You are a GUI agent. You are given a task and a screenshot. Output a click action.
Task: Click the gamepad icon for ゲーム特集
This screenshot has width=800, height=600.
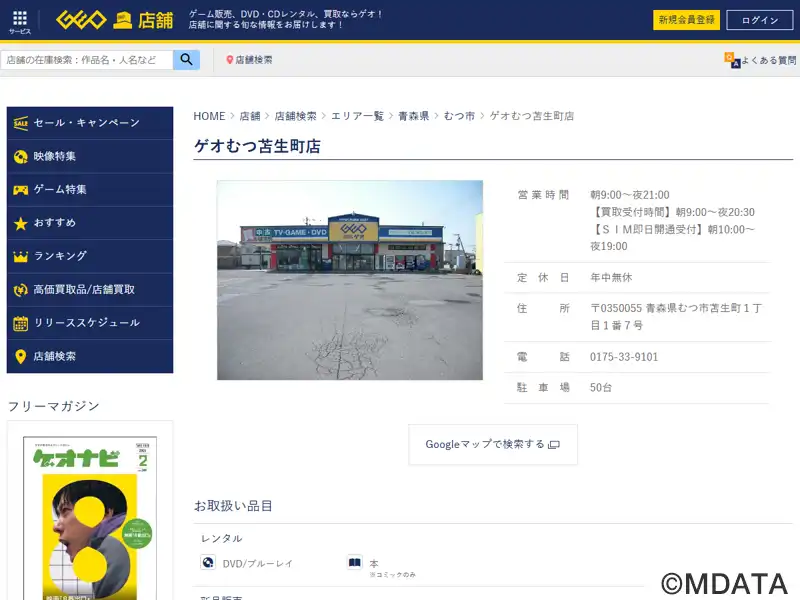click(x=20, y=190)
